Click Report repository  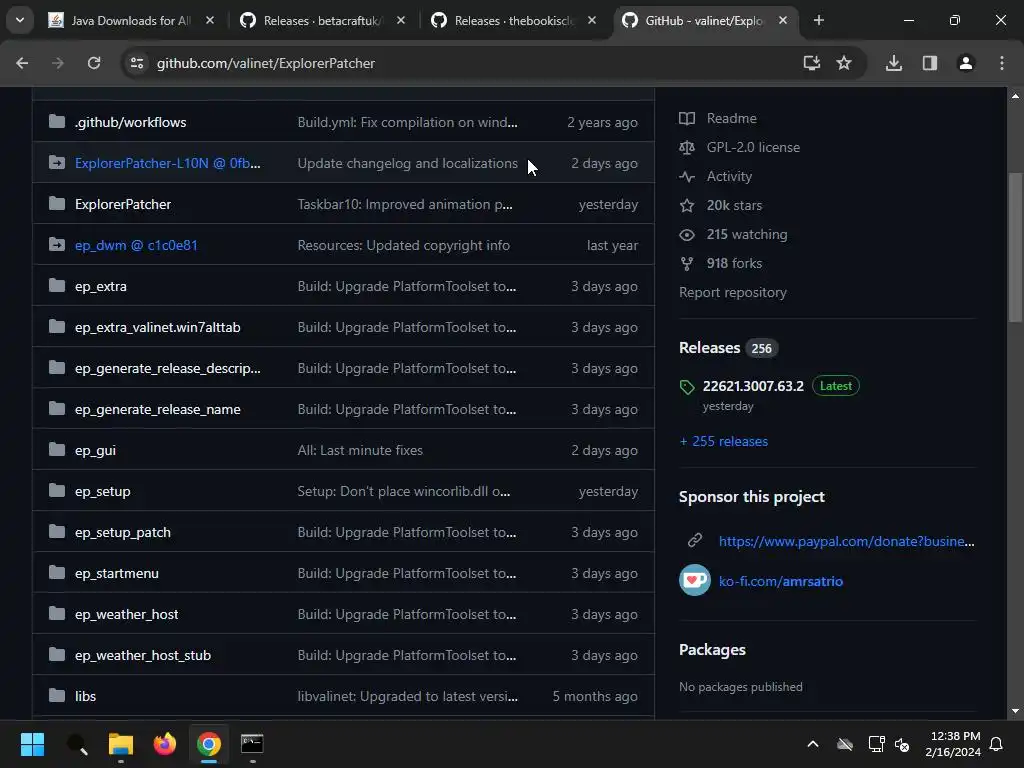point(733,293)
